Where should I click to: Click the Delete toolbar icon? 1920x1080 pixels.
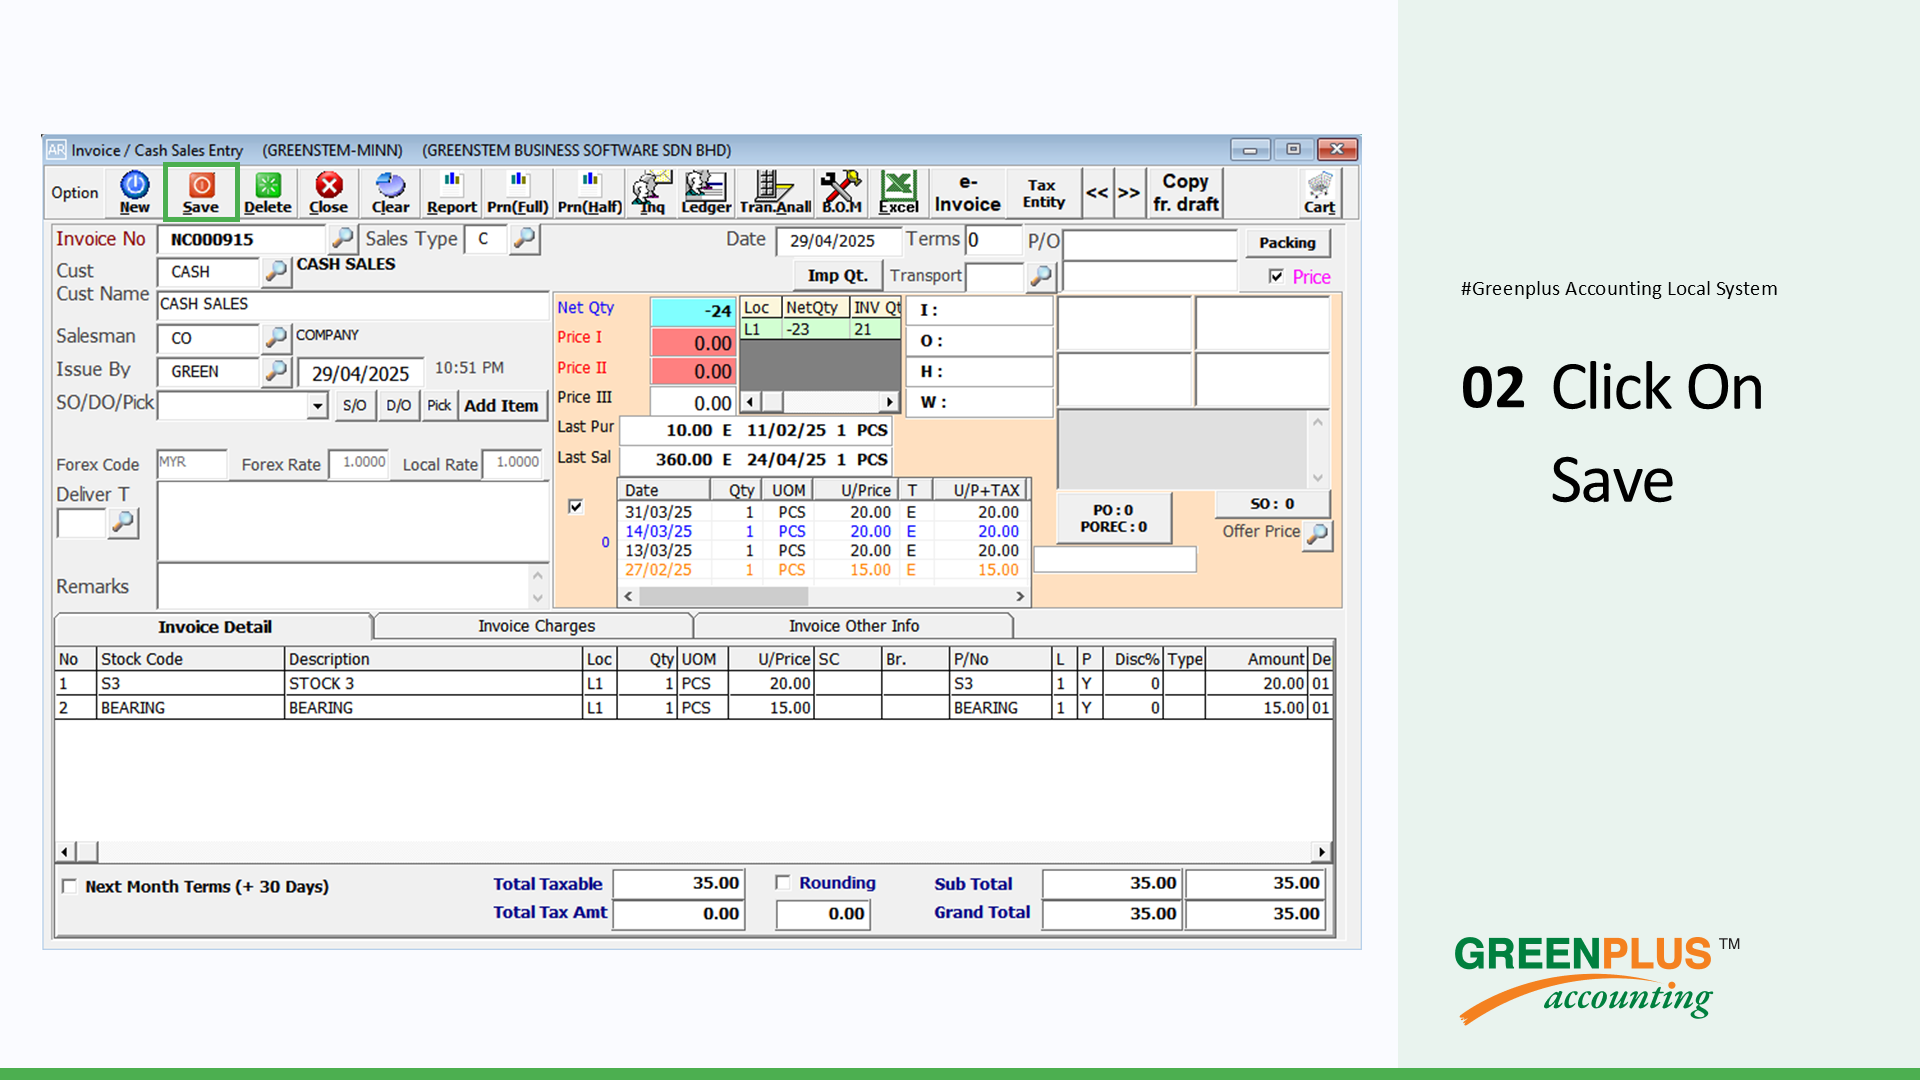268,192
